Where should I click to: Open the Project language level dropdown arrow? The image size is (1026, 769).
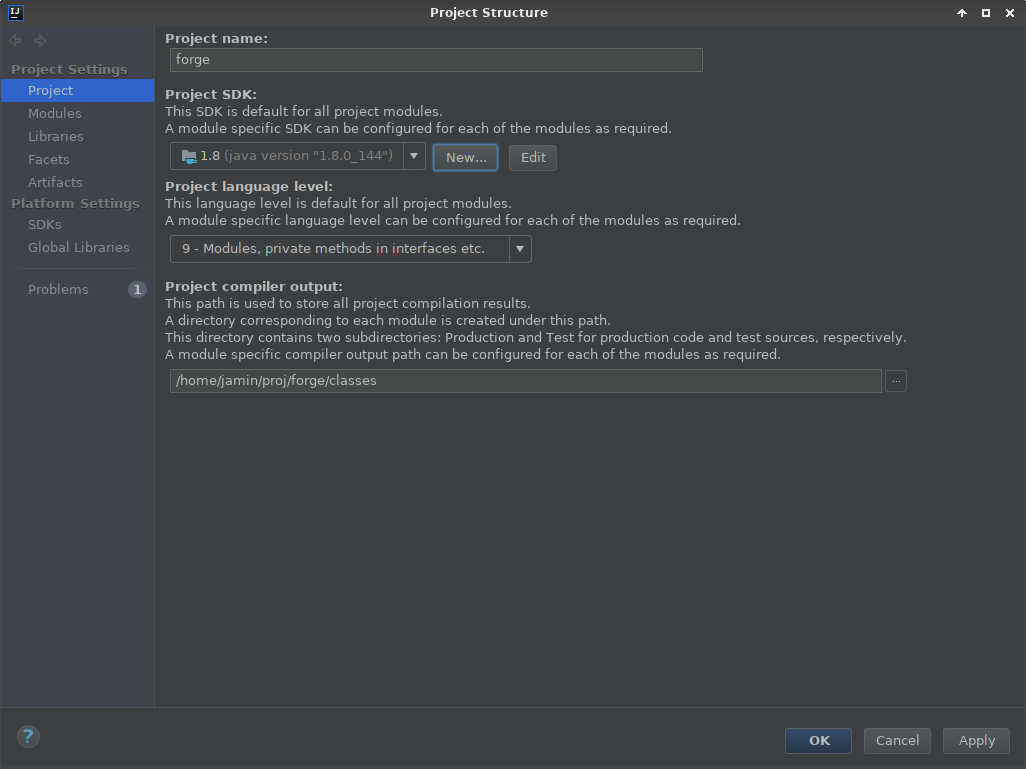(520, 249)
